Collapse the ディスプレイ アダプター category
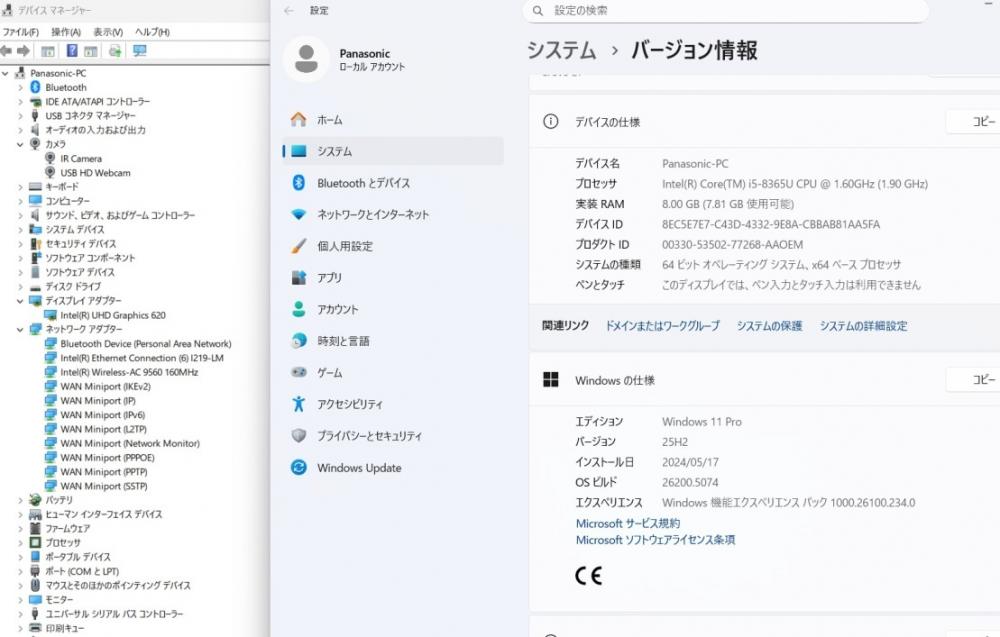1000x637 pixels. coord(20,301)
